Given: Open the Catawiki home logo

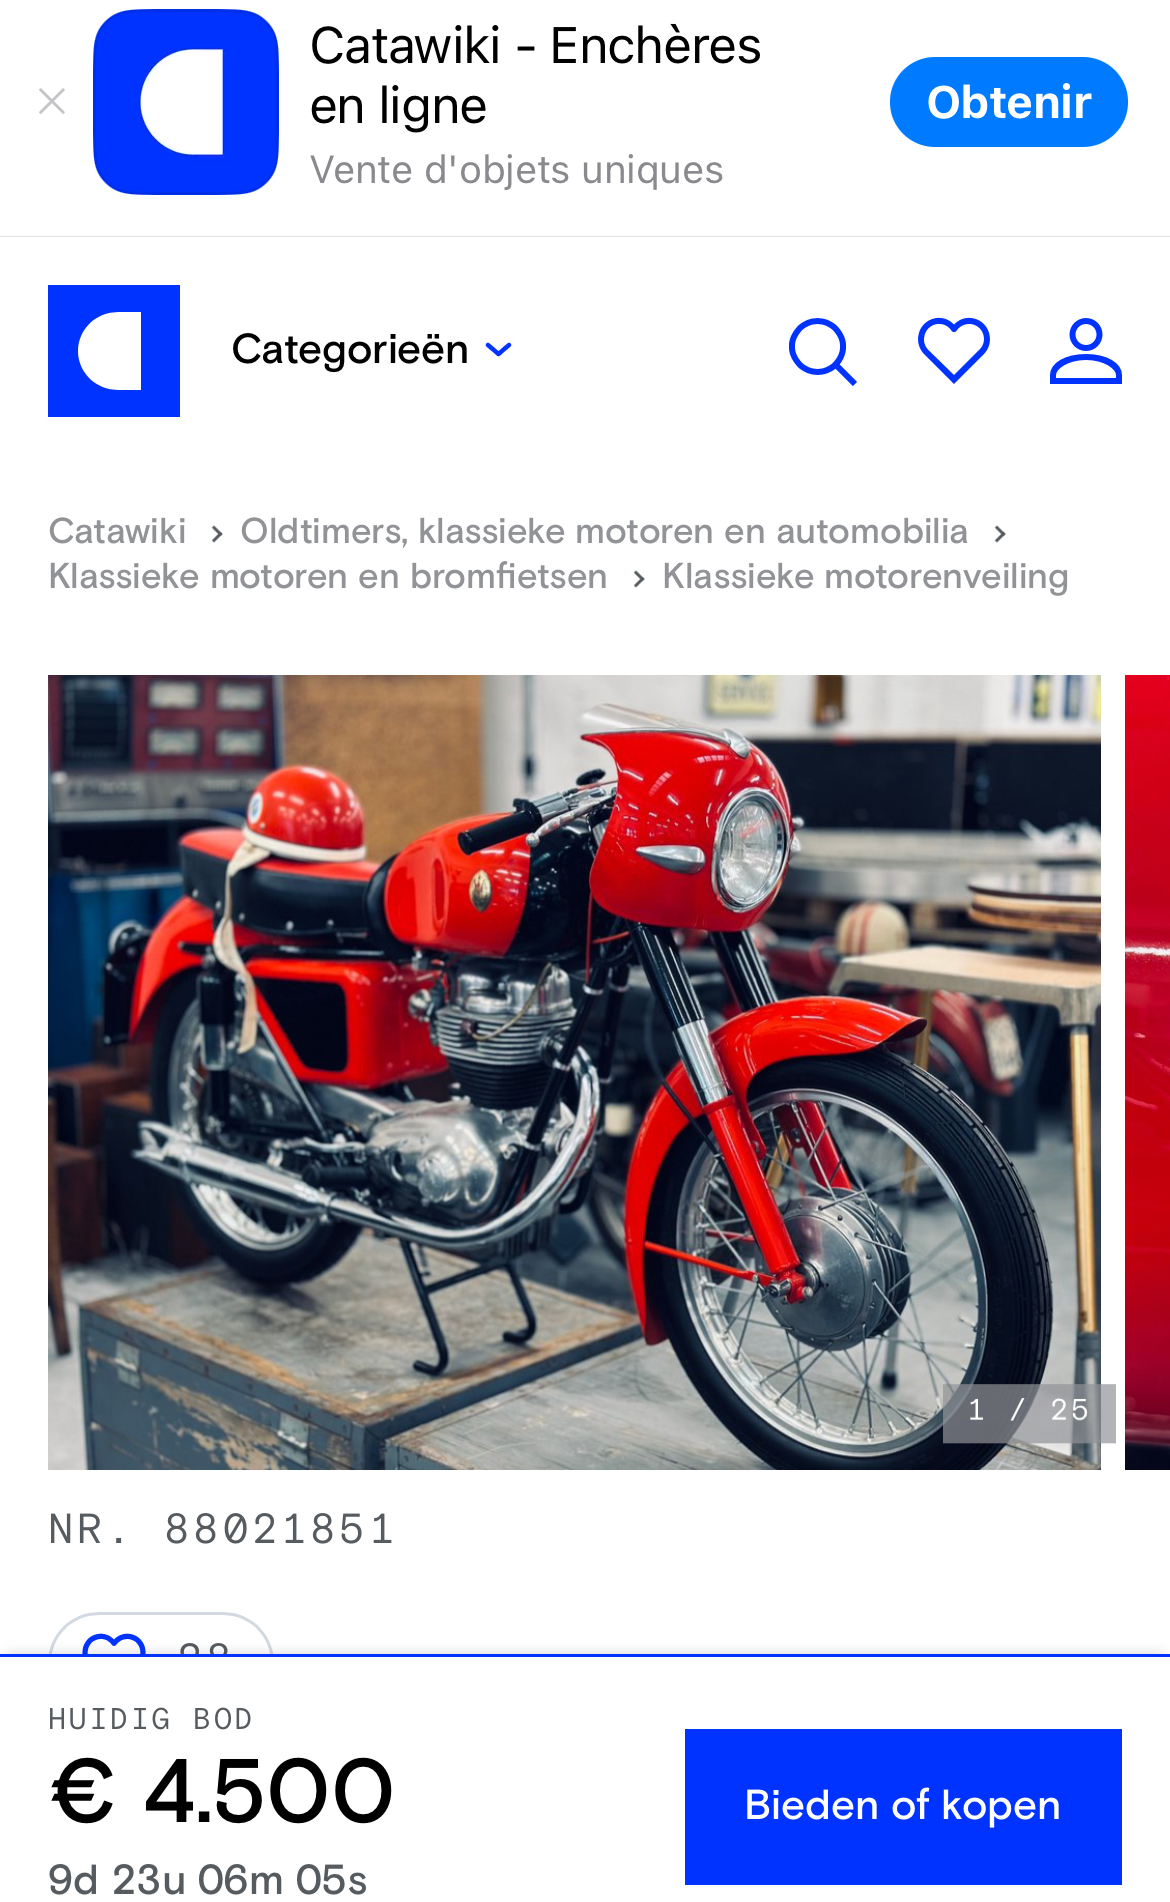Looking at the screenshot, I should pyautogui.click(x=114, y=351).
